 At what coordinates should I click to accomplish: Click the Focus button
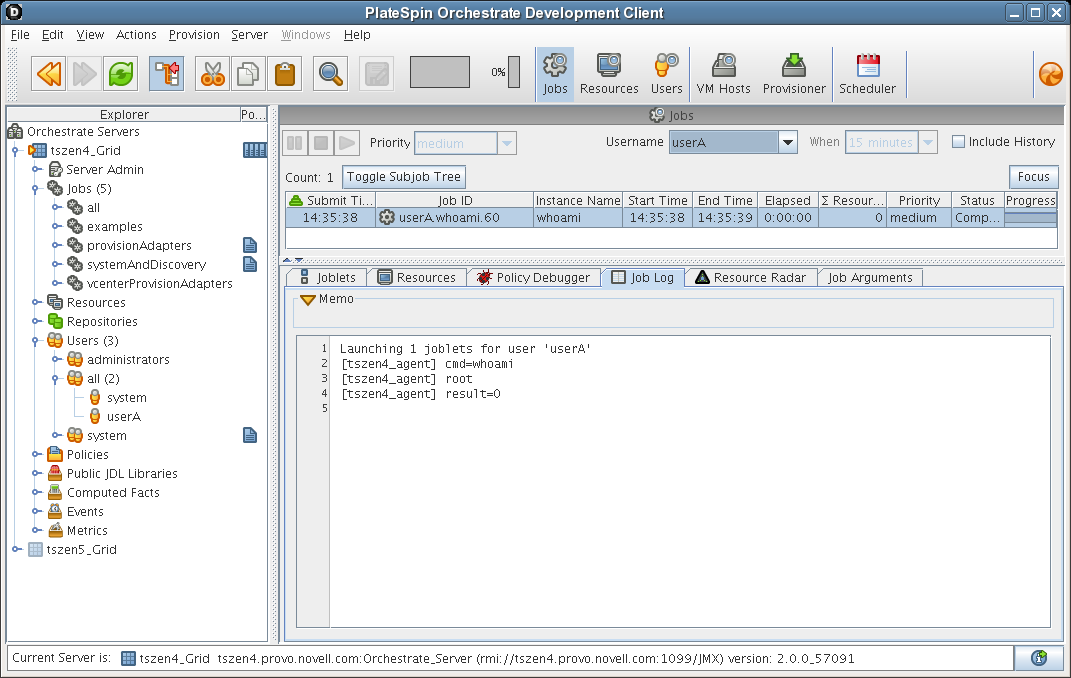click(1033, 177)
